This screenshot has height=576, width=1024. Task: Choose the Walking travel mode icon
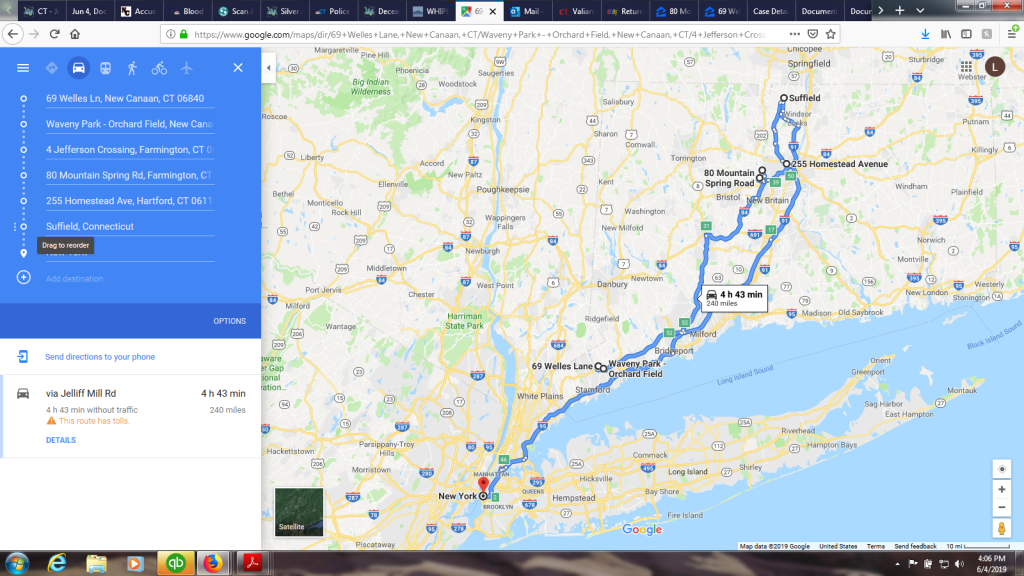tap(132, 68)
